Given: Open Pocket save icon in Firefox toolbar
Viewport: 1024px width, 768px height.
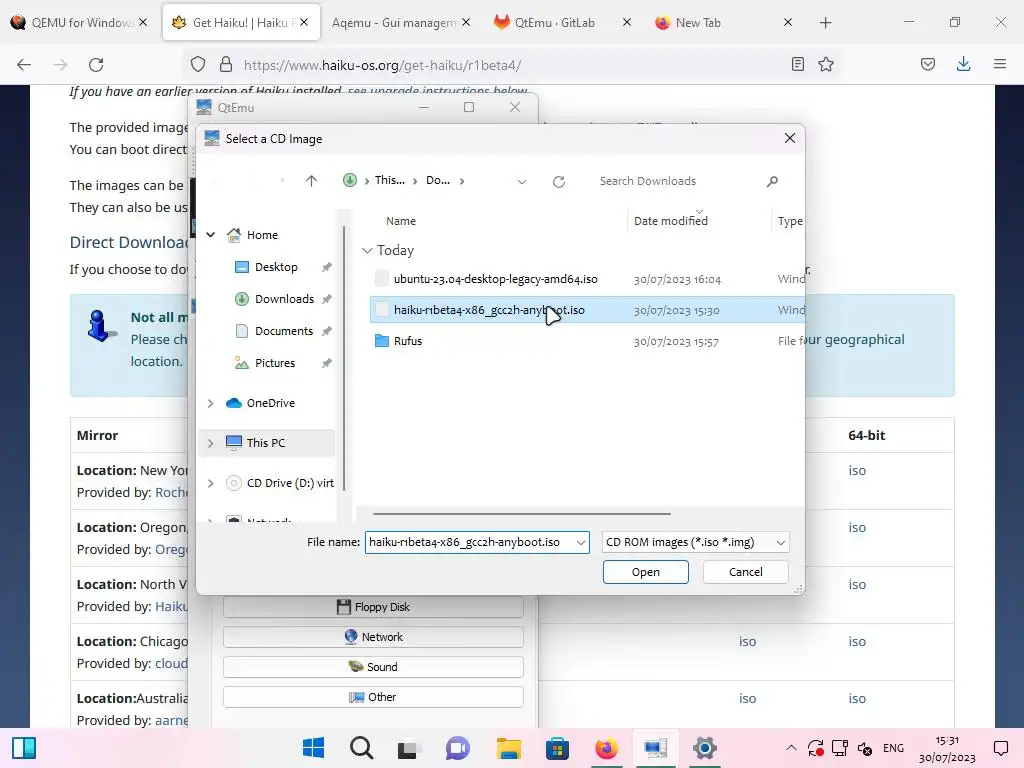Looking at the screenshot, I should click(x=927, y=64).
